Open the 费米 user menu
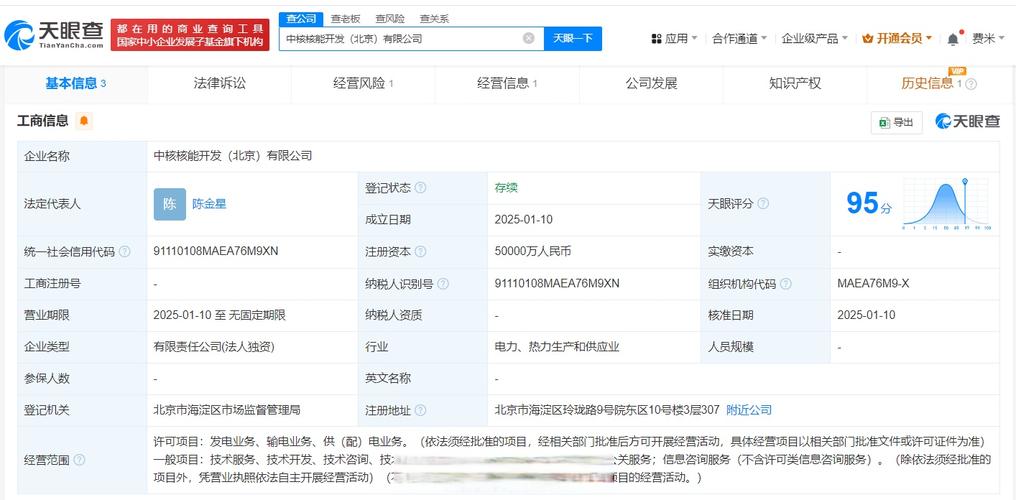This screenshot has height=500, width=1016. [x=988, y=38]
